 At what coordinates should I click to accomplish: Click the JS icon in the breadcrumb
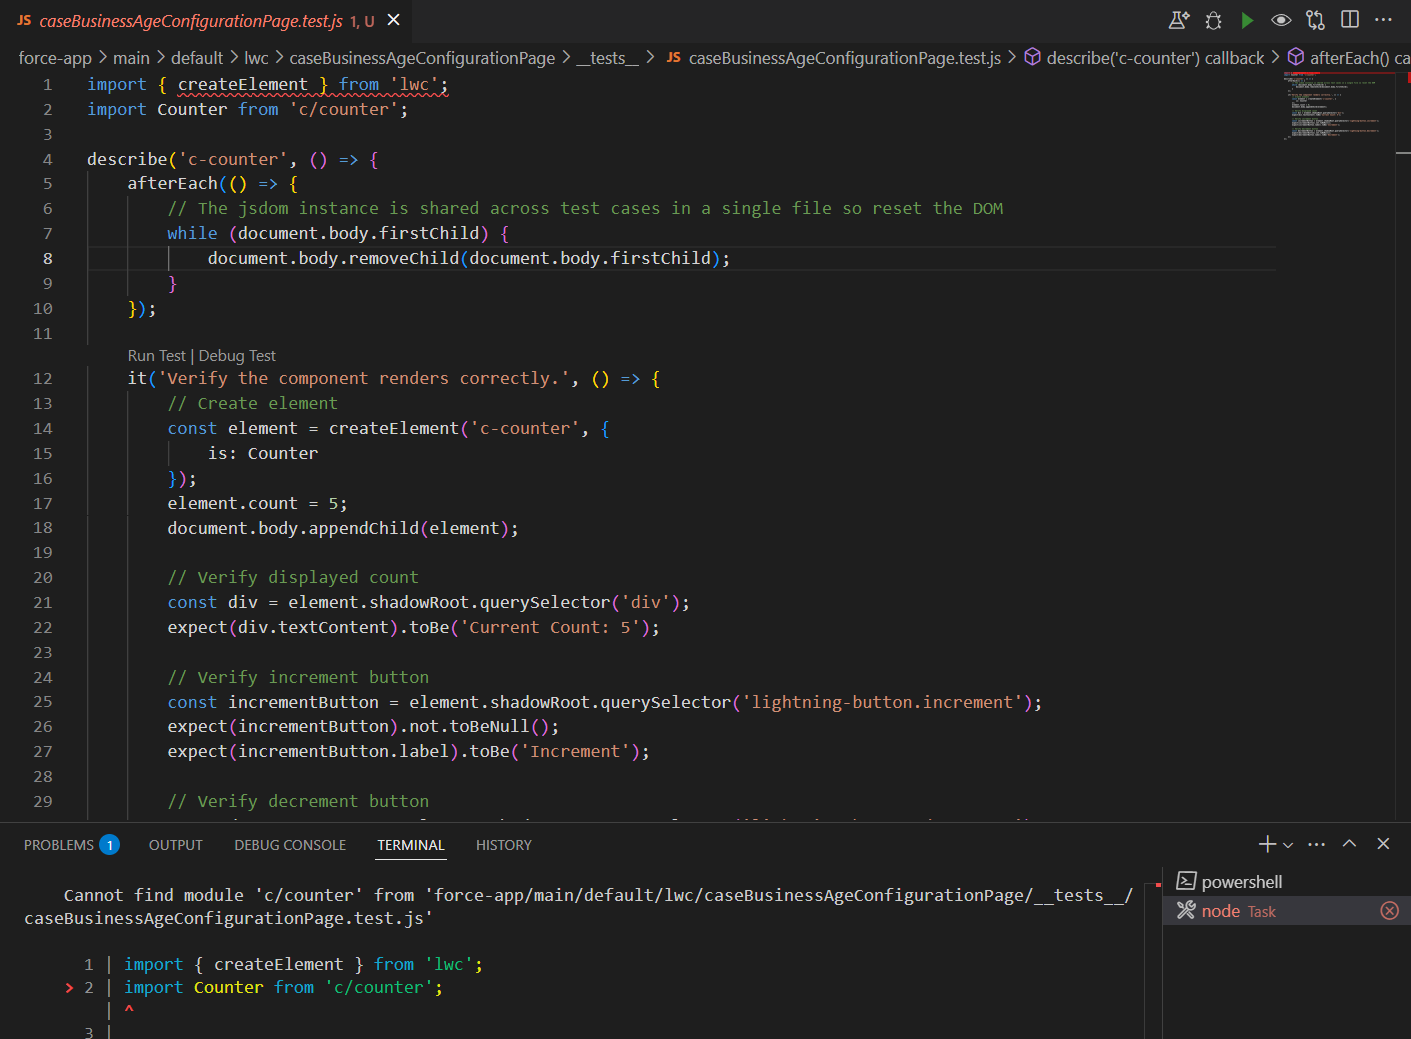[x=674, y=58]
